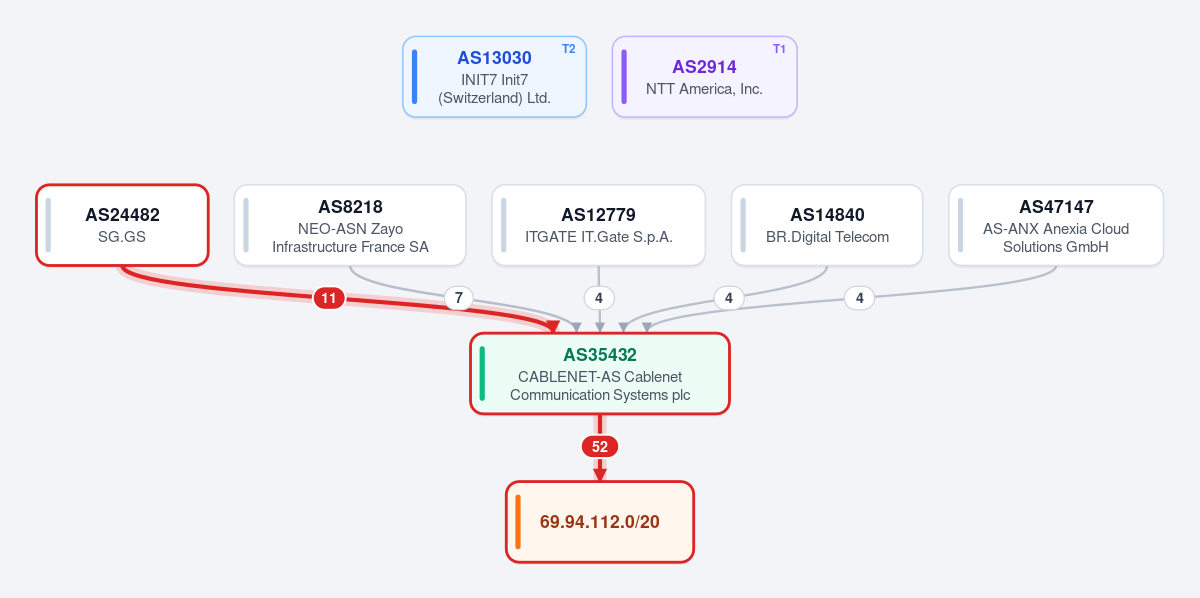
Task: Select the highlighted AS24482 SG.GS node
Action: click(x=122, y=225)
